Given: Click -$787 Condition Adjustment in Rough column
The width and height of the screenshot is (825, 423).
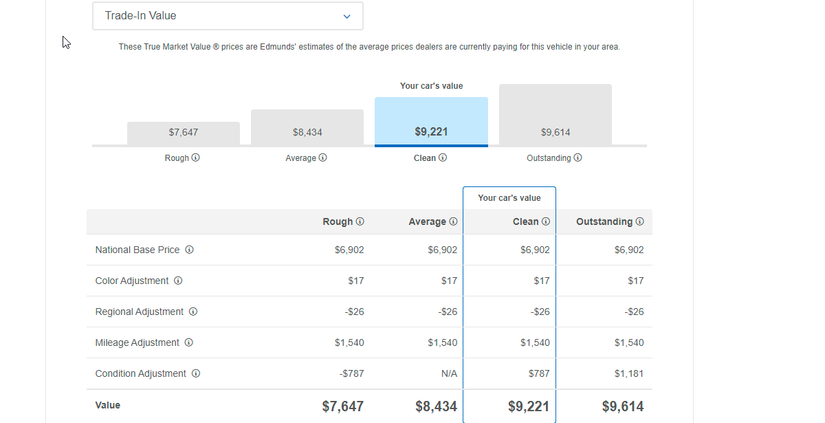Looking at the screenshot, I should [x=351, y=374].
